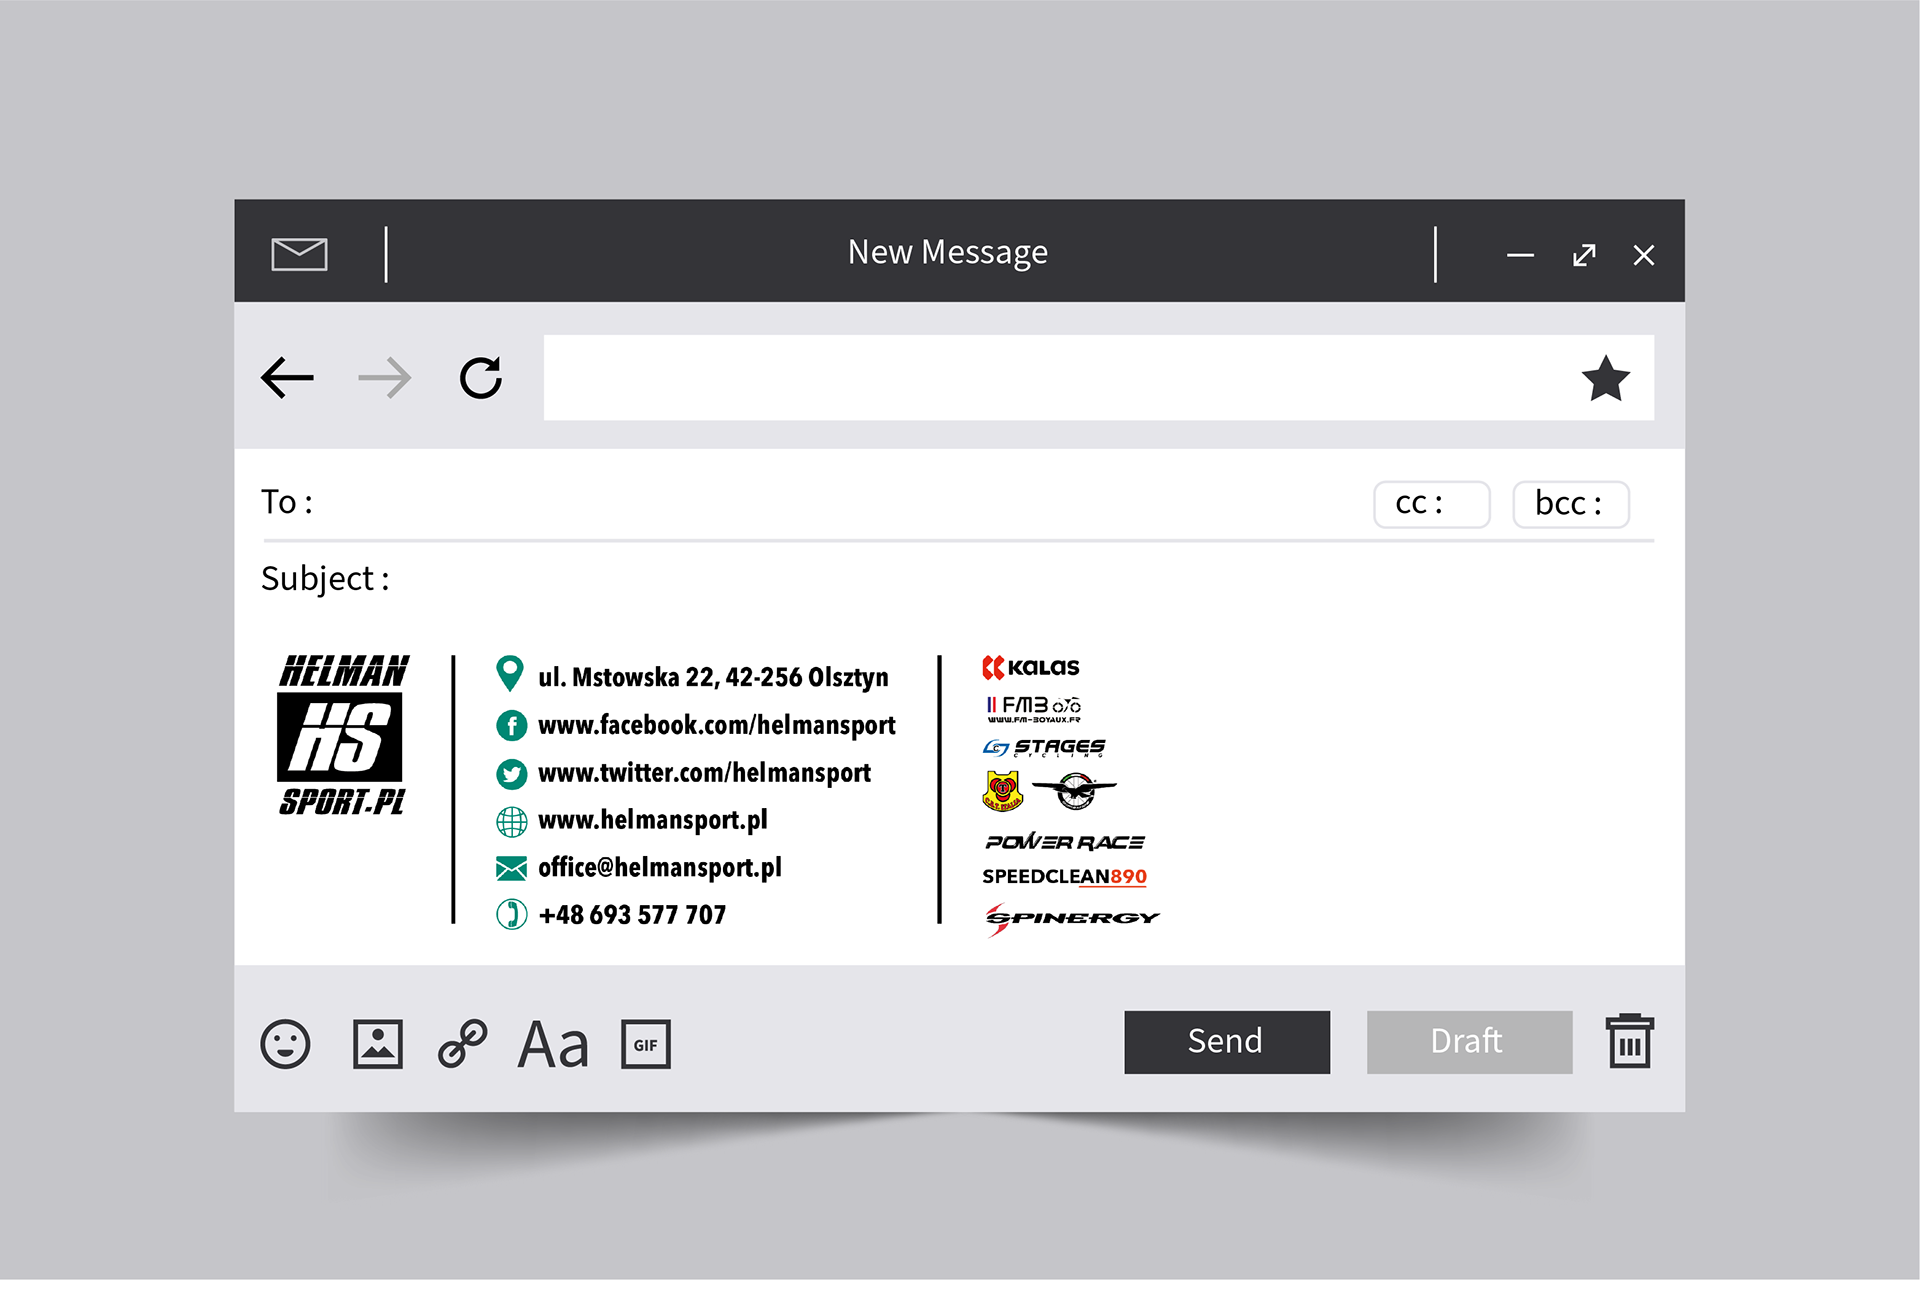Click the Subject field
The image size is (1920, 1300).
(957, 579)
